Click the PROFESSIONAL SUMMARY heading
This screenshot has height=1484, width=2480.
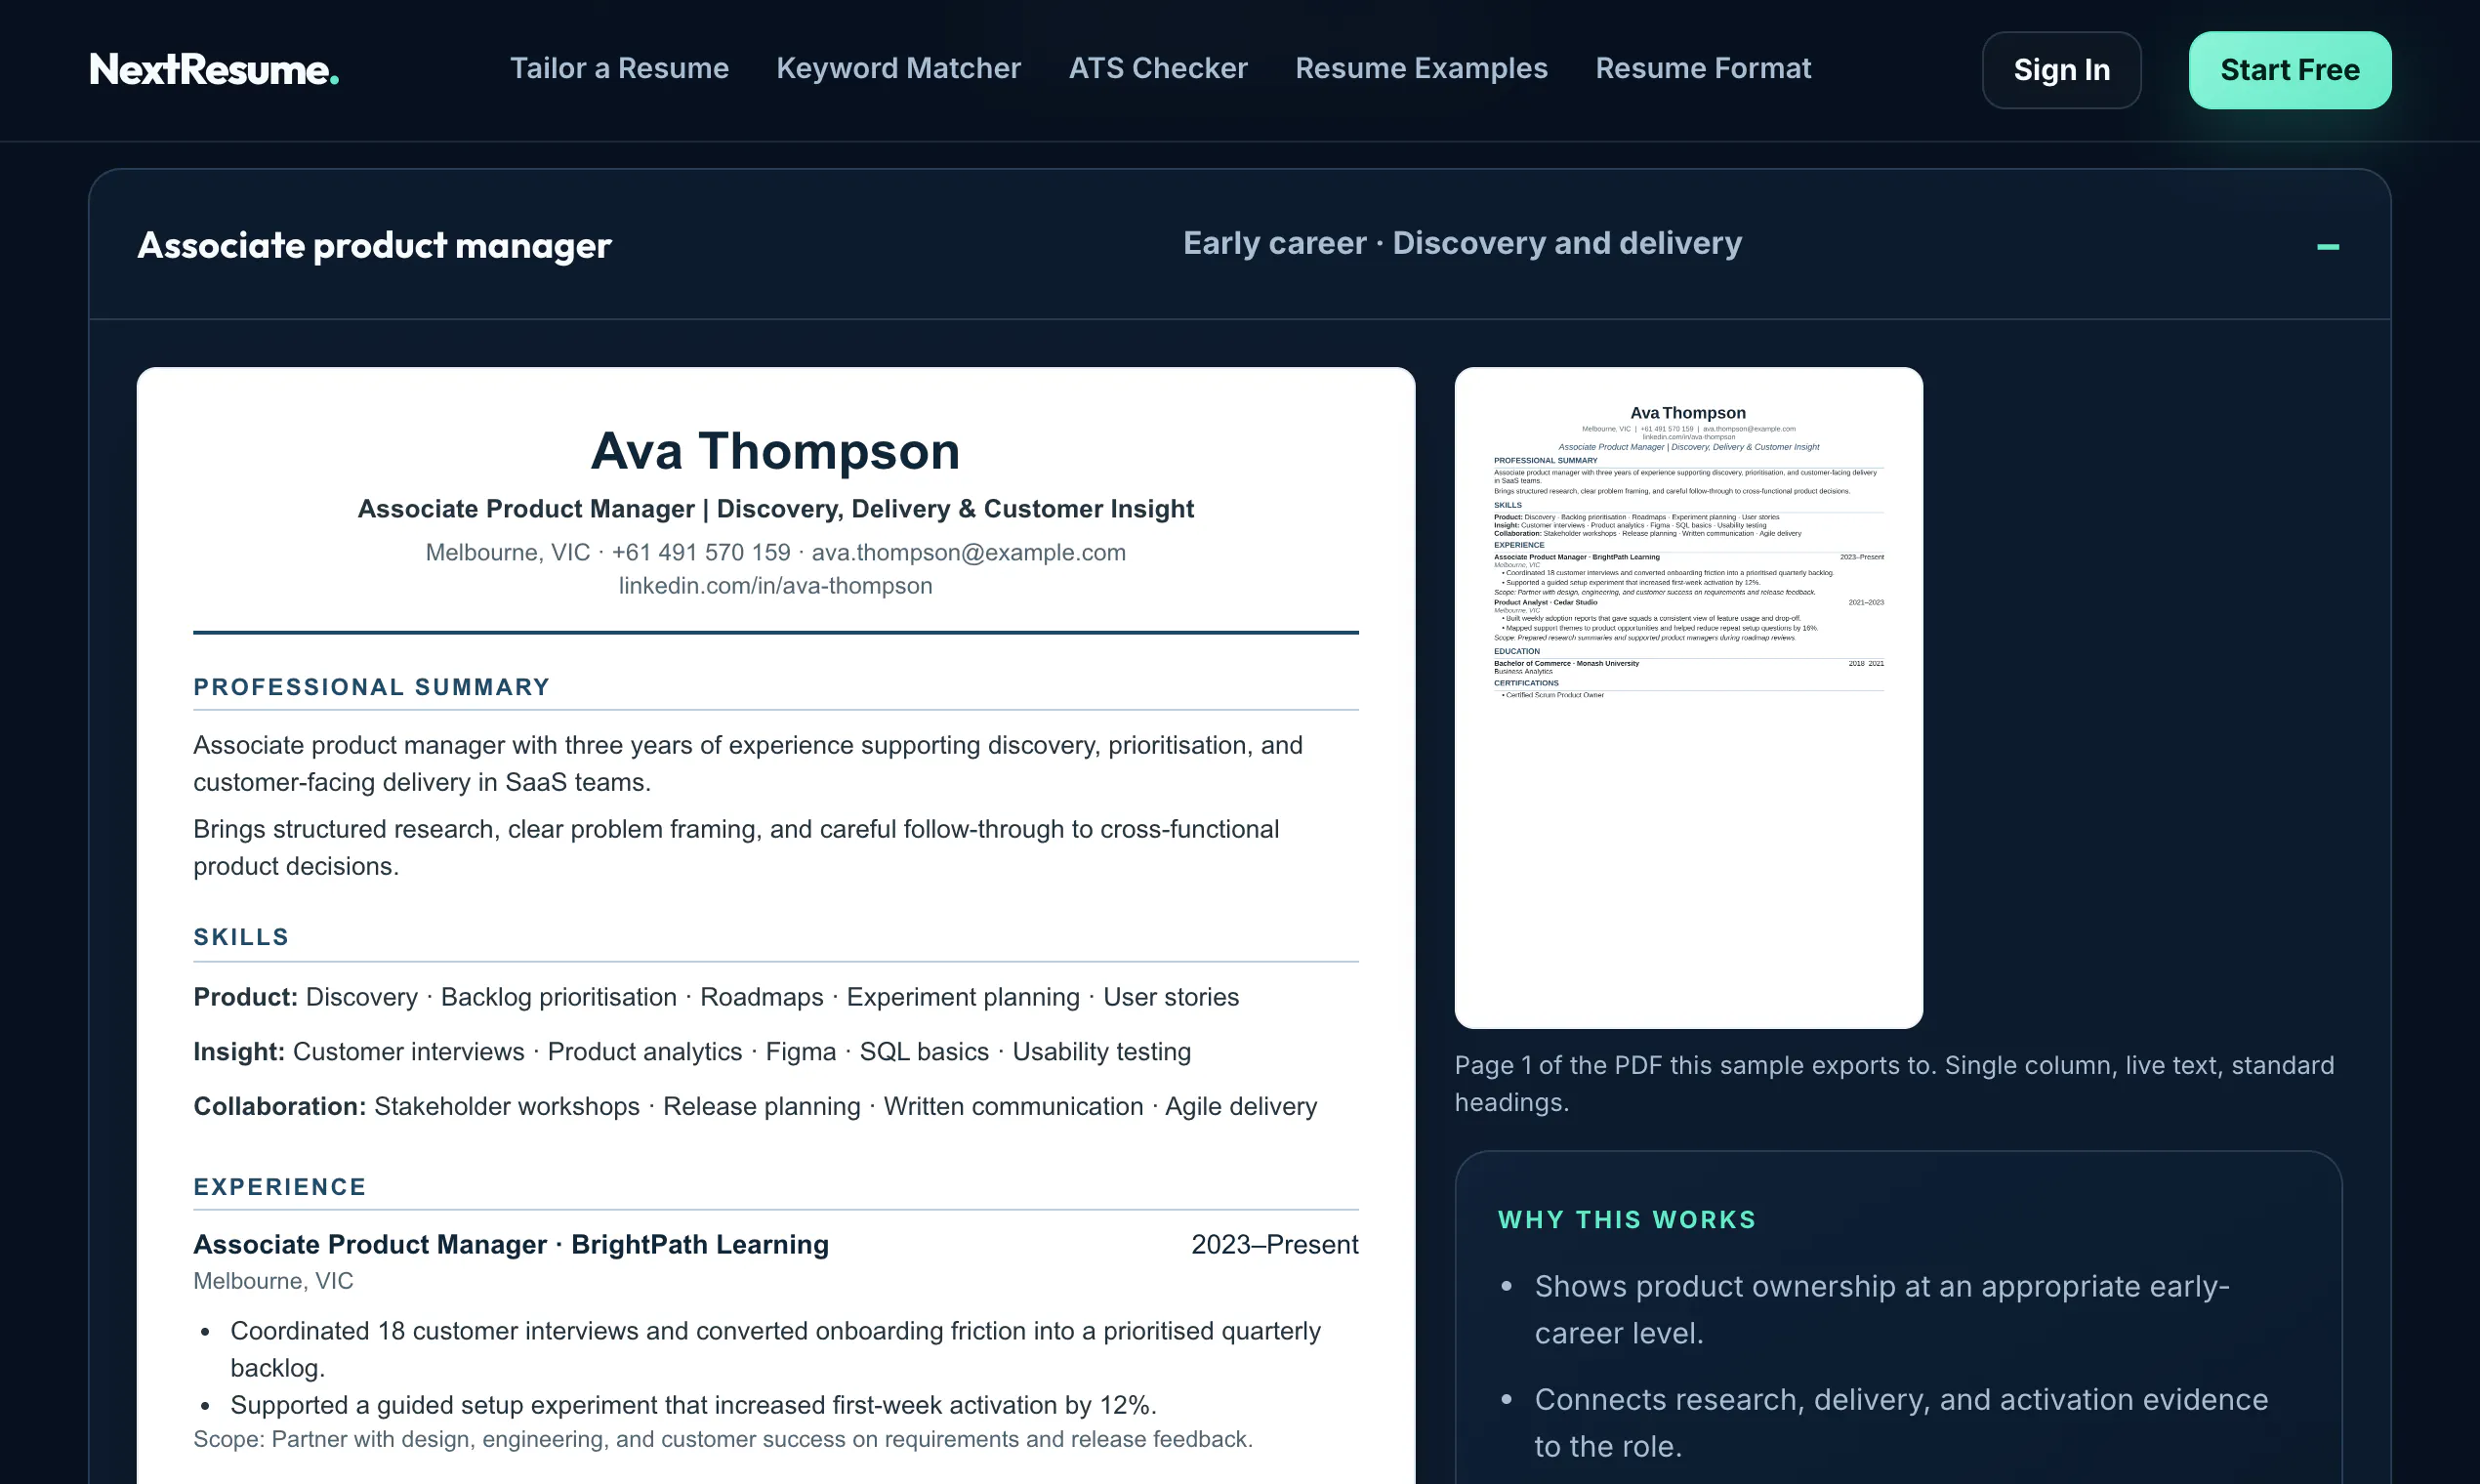372,687
